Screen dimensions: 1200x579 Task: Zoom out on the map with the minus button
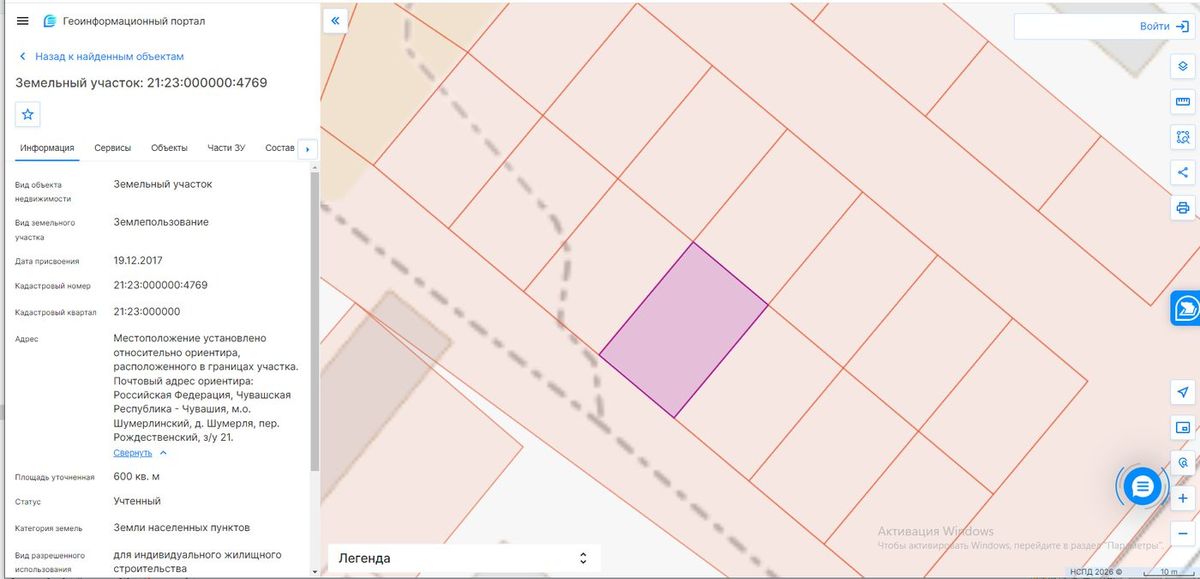[1183, 533]
